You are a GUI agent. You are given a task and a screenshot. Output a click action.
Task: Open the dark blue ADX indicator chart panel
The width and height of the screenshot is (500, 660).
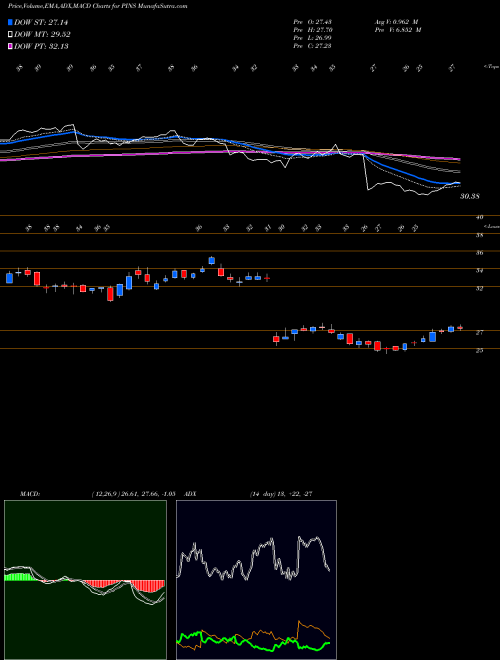(x=256, y=580)
